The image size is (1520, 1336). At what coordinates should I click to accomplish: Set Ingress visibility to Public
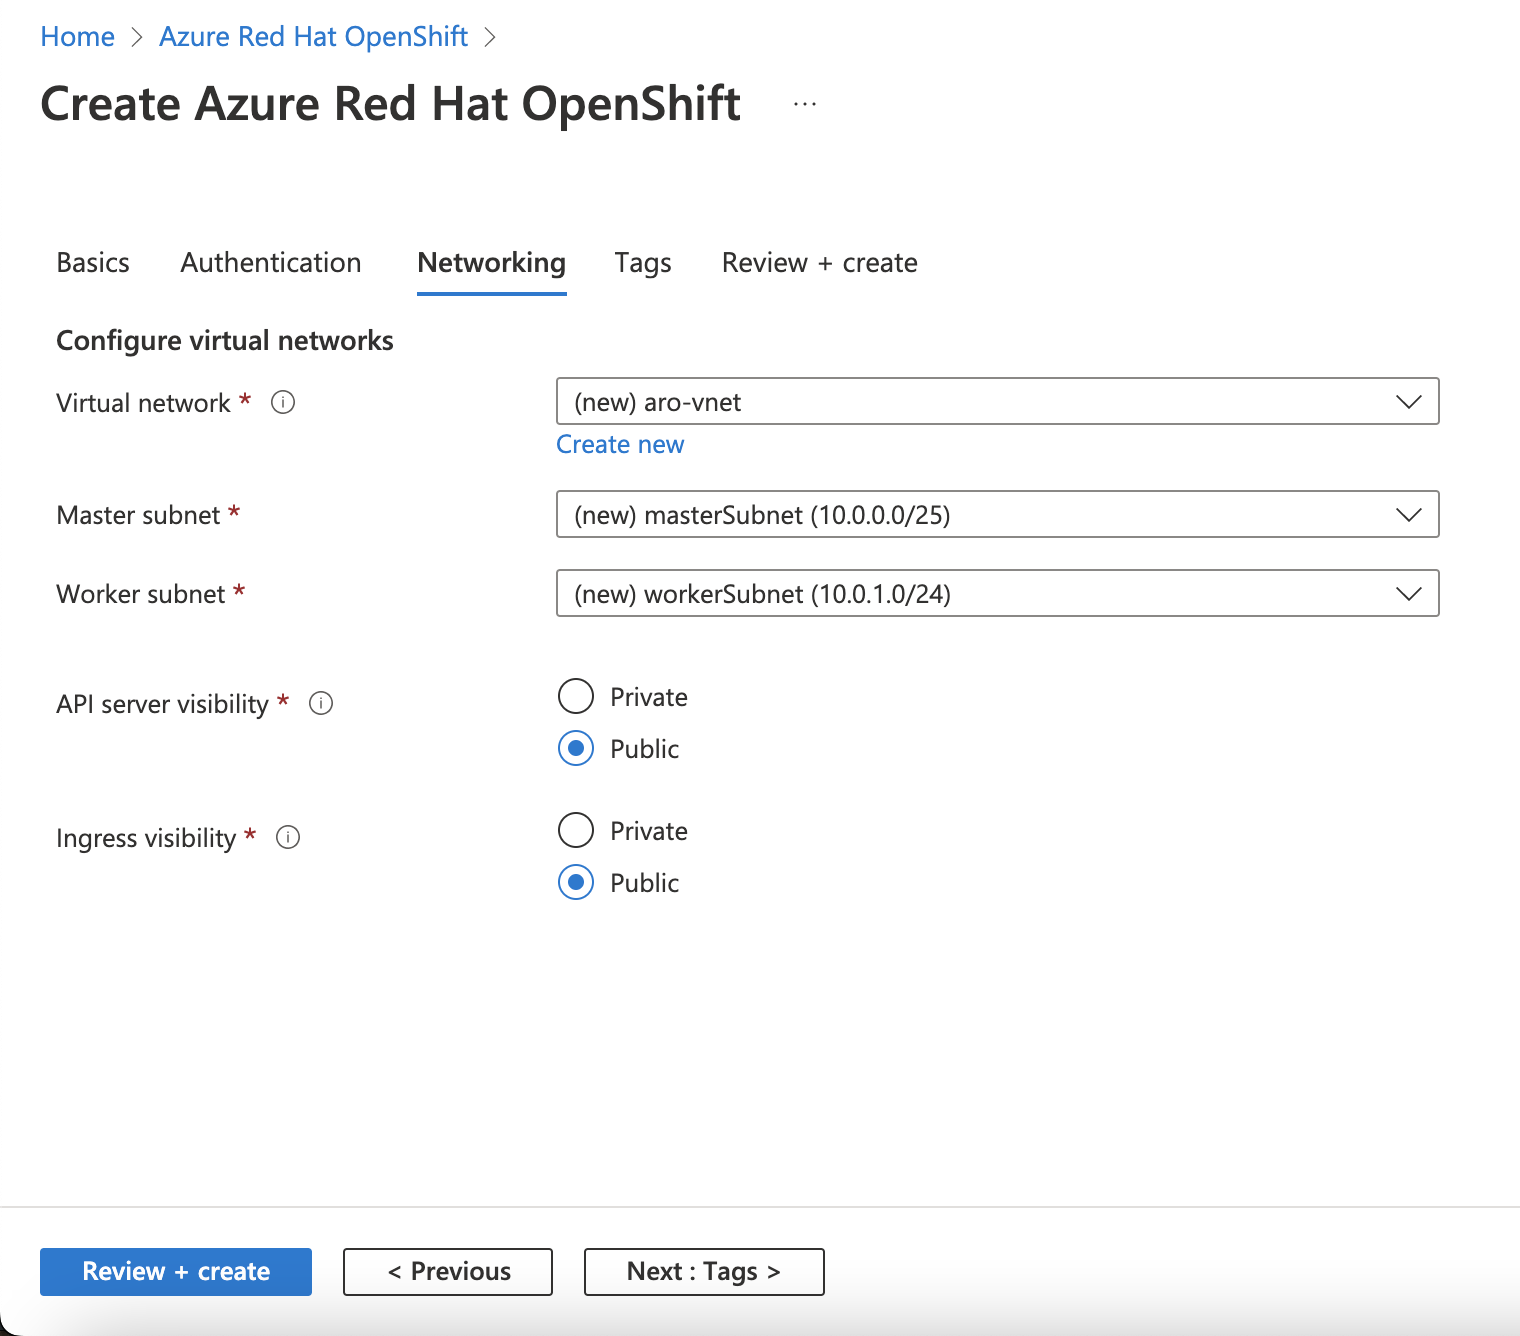click(576, 883)
